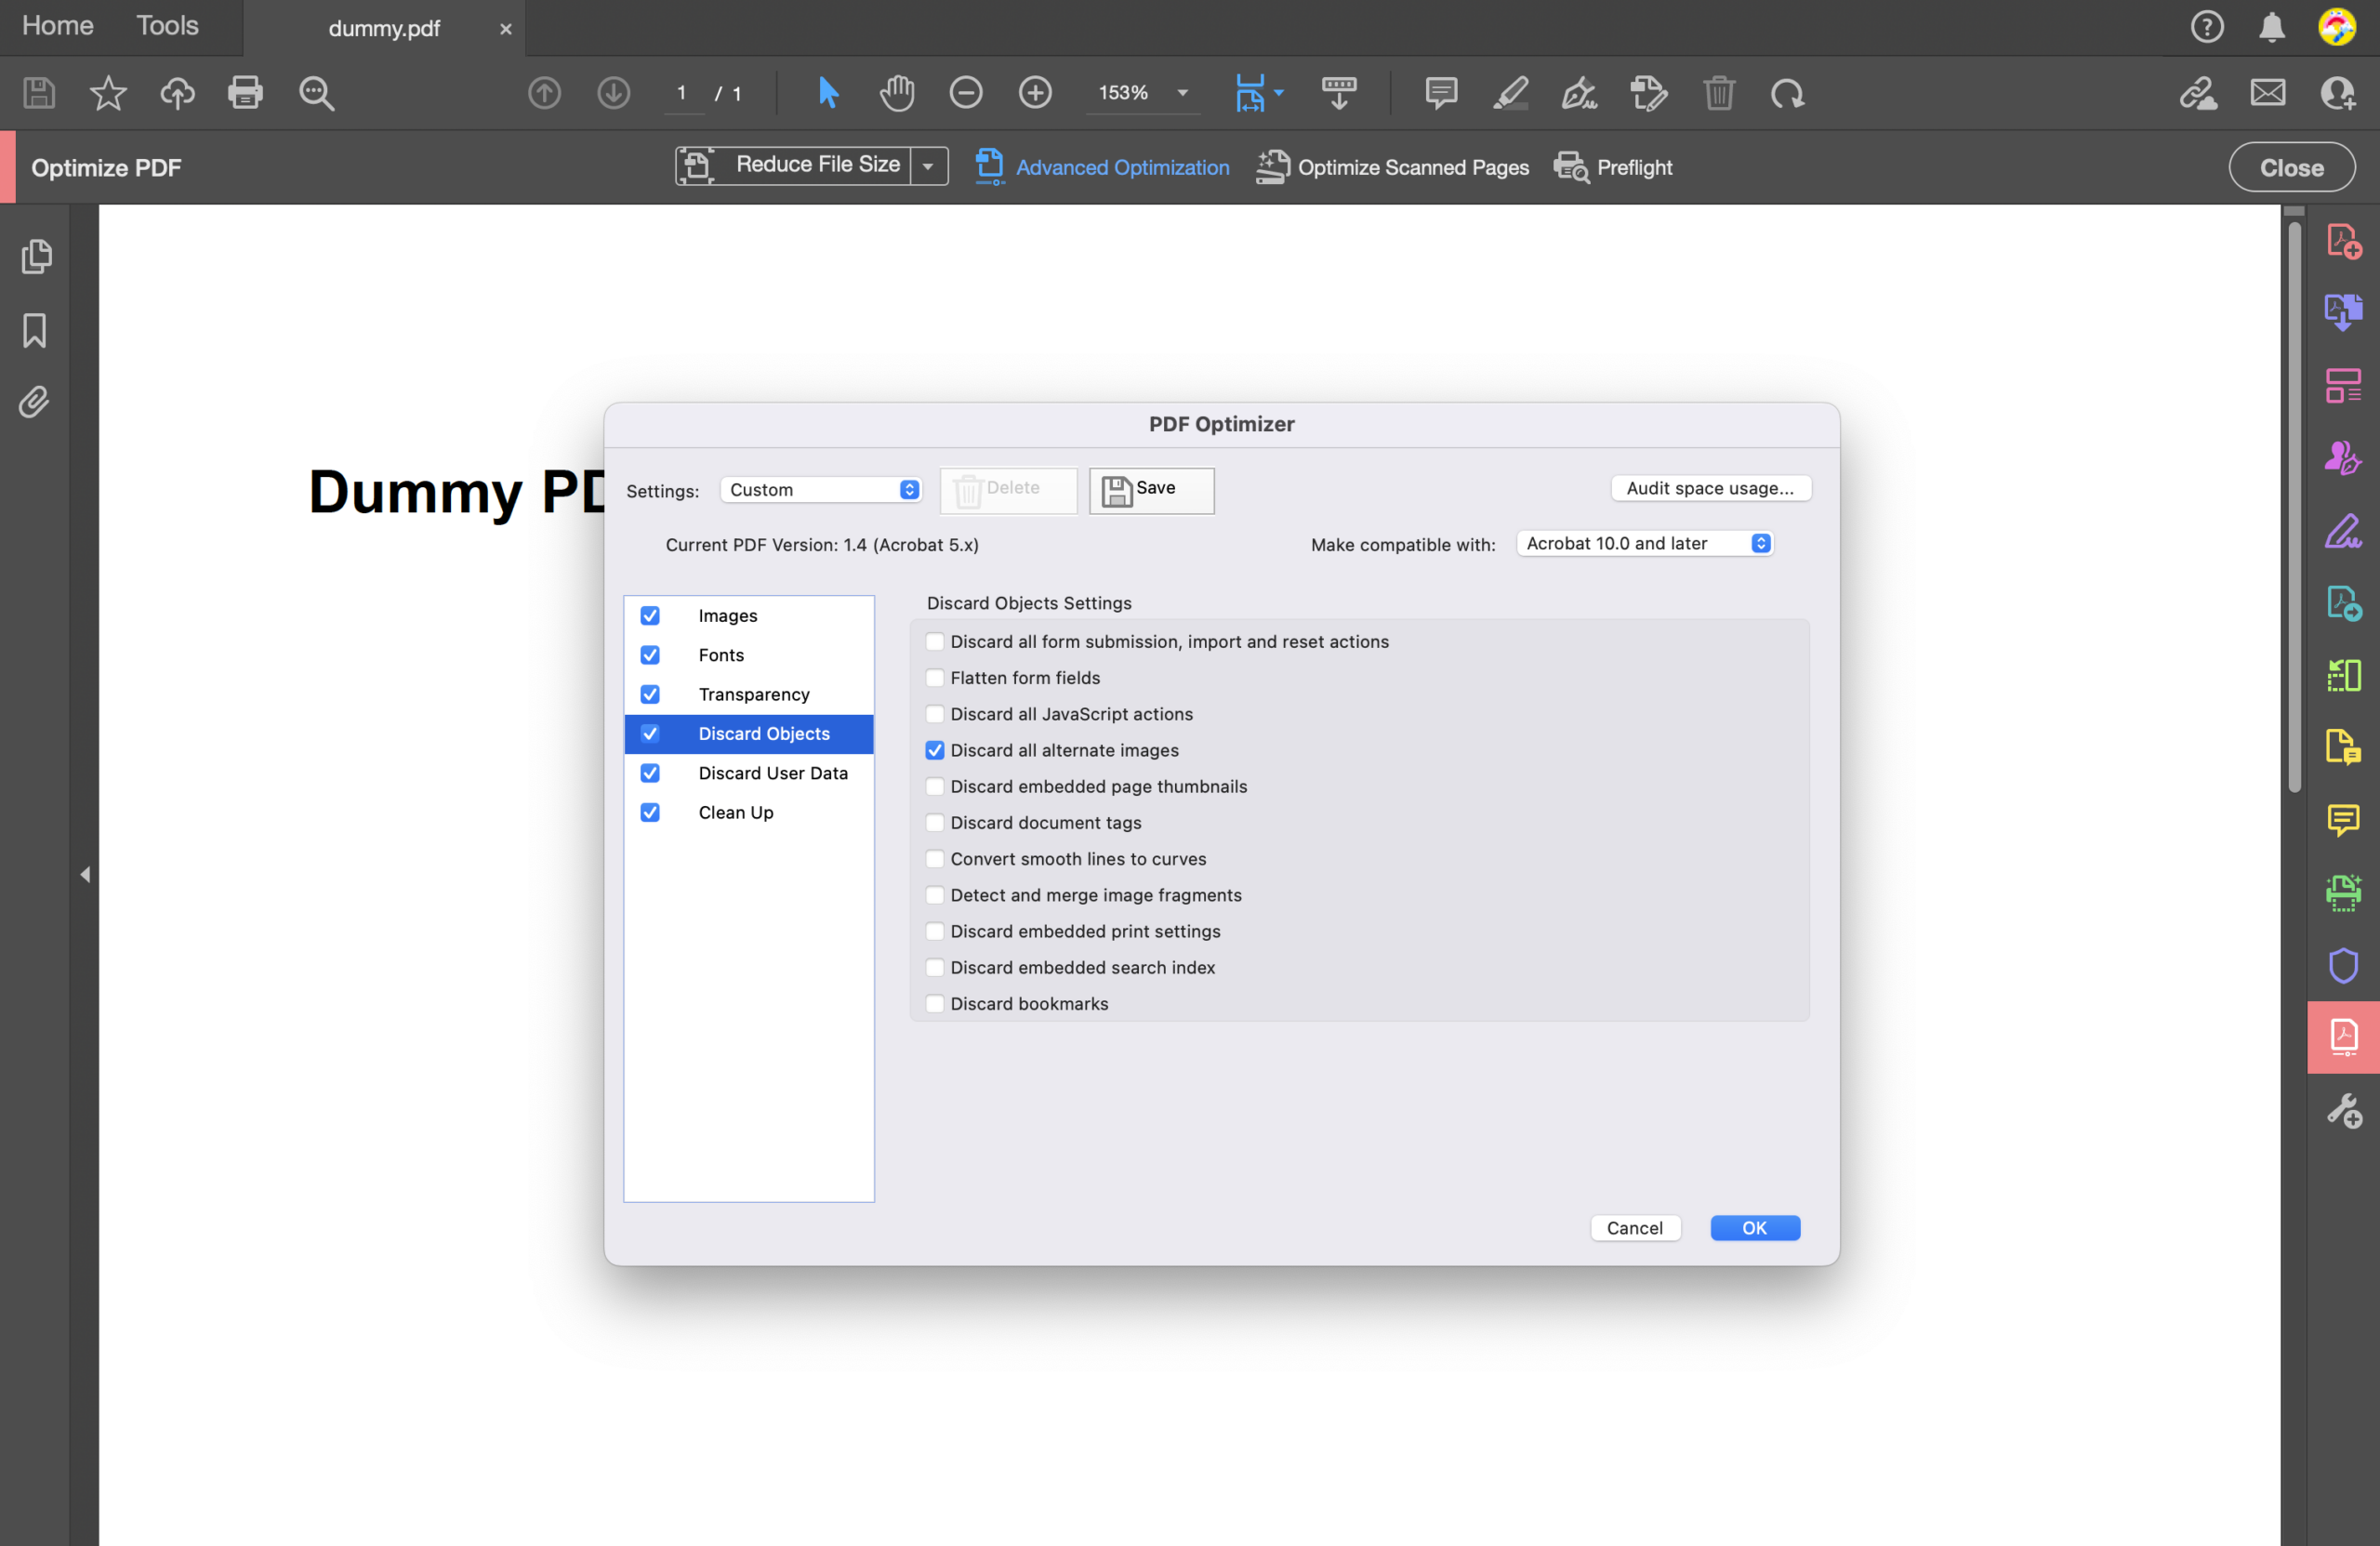Click the Add comment note icon
The height and width of the screenshot is (1546, 2380).
pos(1441,93)
